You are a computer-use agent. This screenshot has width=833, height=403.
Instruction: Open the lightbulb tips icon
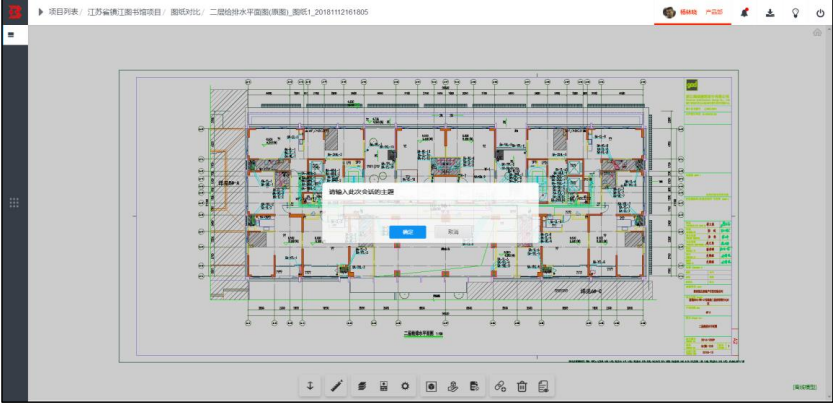point(795,13)
